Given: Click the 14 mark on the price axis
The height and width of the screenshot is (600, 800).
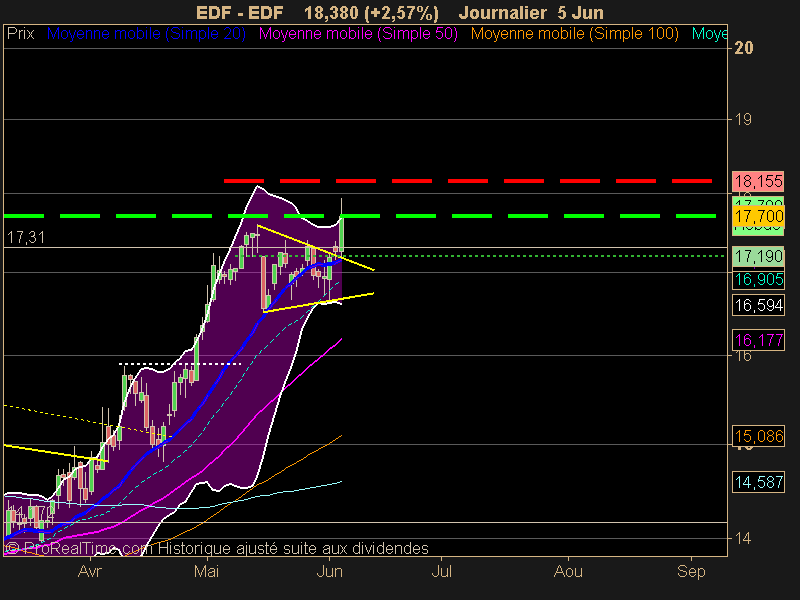Looking at the screenshot, I should click(743, 538).
